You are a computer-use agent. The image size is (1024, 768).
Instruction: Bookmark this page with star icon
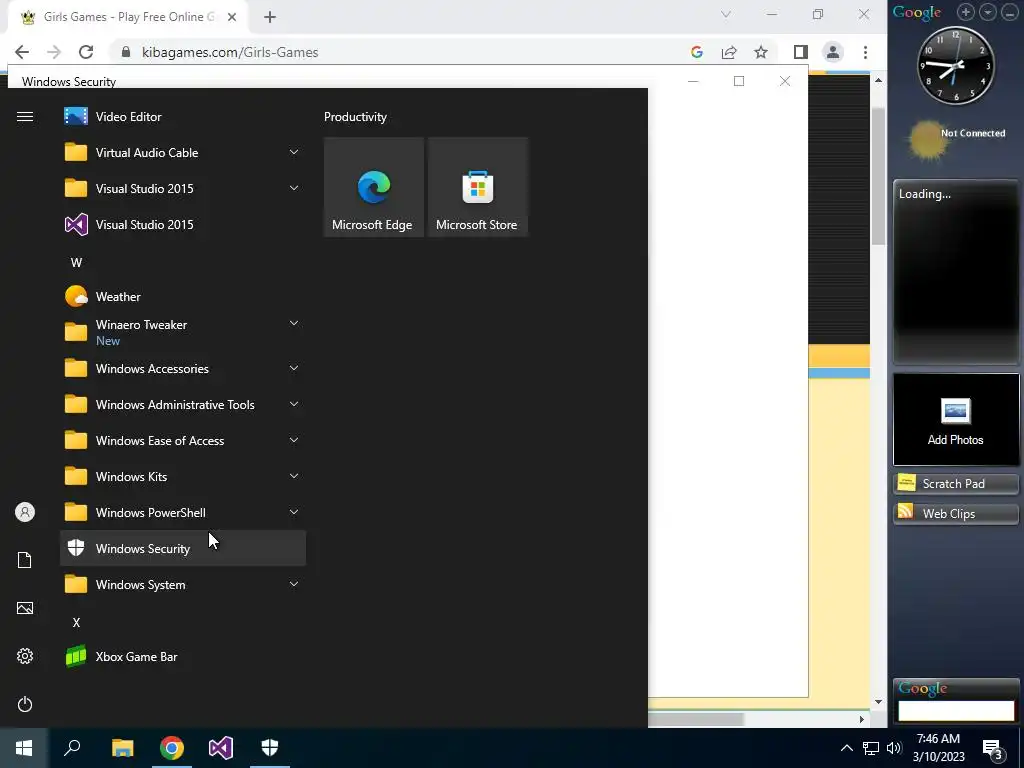pos(761,52)
